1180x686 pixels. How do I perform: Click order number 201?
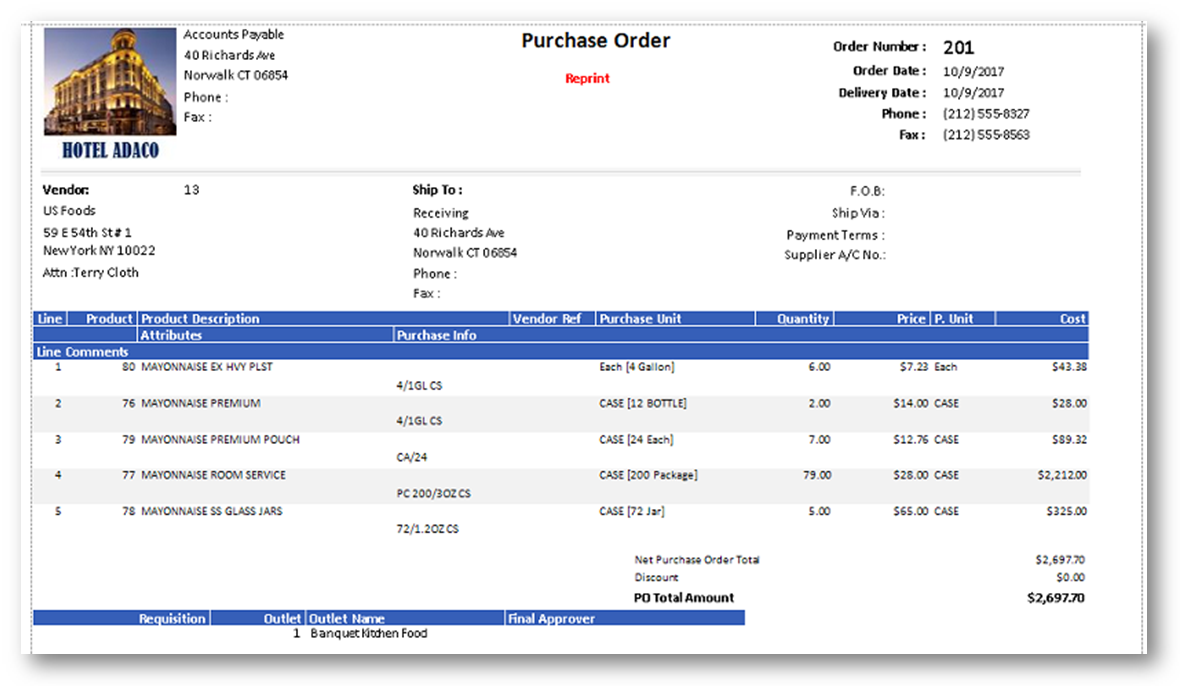point(958,47)
